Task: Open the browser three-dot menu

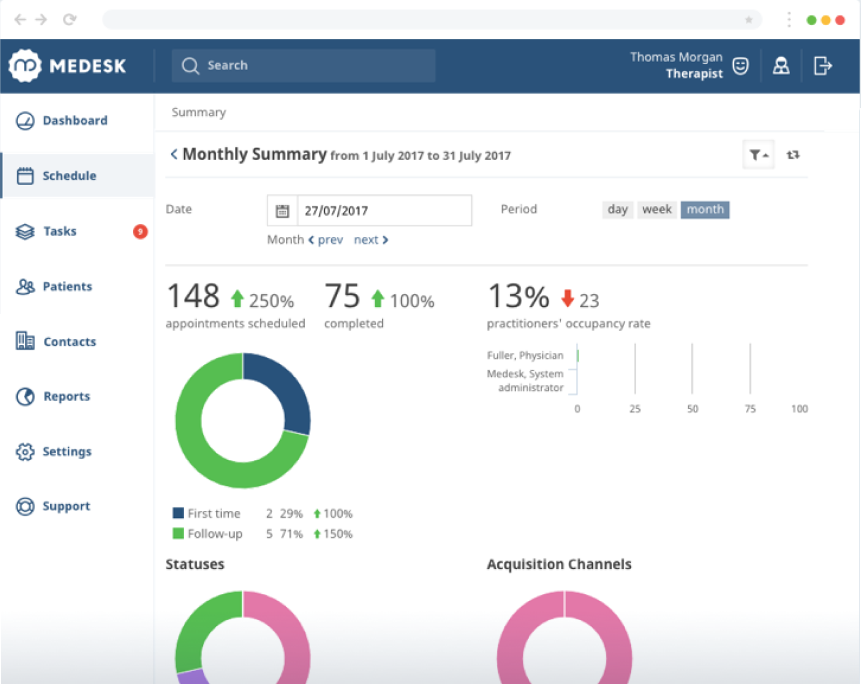Action: pos(789,20)
